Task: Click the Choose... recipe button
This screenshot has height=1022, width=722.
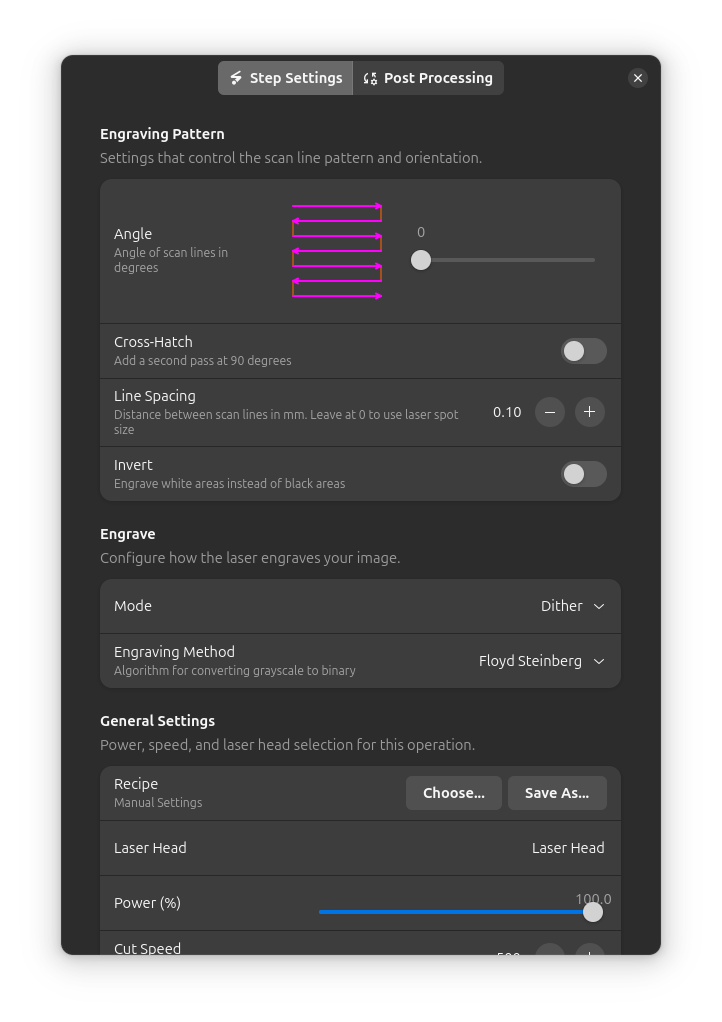Action: pyautogui.click(x=453, y=793)
